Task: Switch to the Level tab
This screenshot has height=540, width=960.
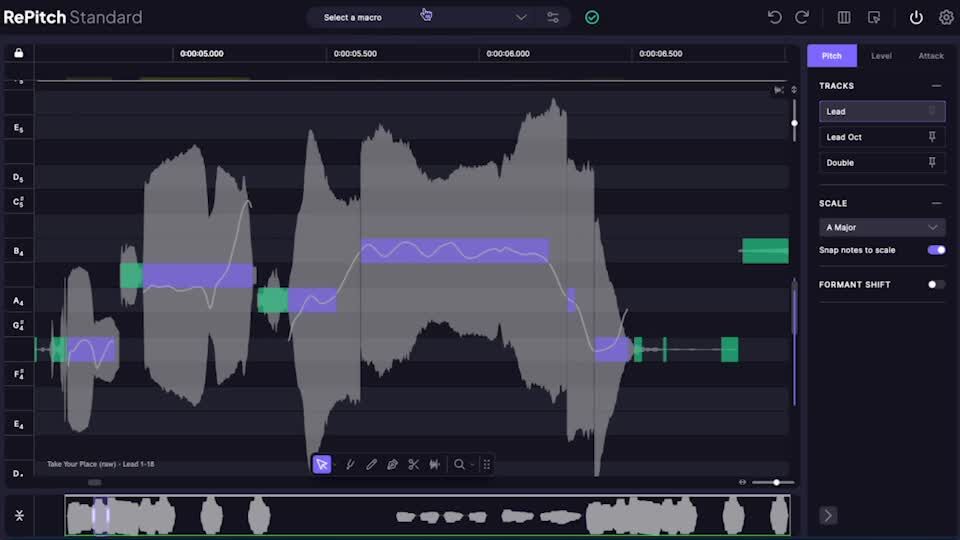Action: [881, 56]
